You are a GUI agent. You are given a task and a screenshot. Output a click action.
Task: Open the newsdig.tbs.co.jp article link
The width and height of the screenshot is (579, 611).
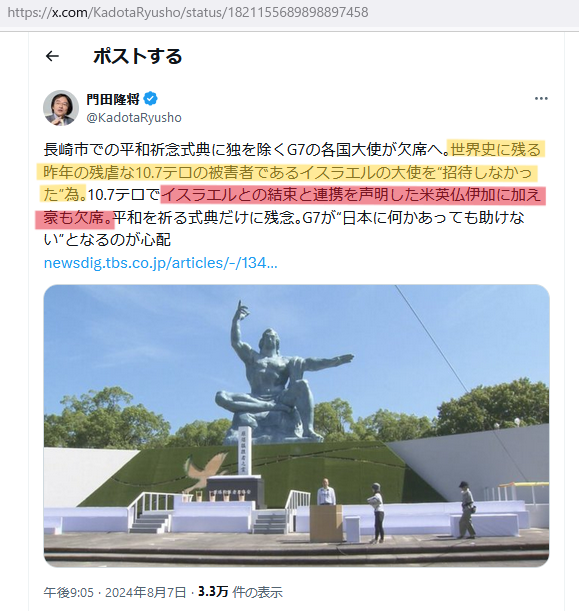tap(161, 263)
